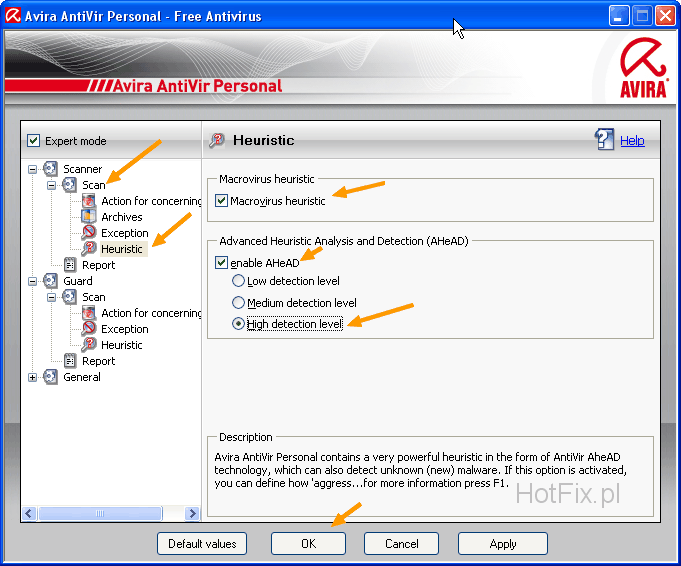Collapse the Scanner tree node
The height and width of the screenshot is (566, 681).
pos(33,169)
